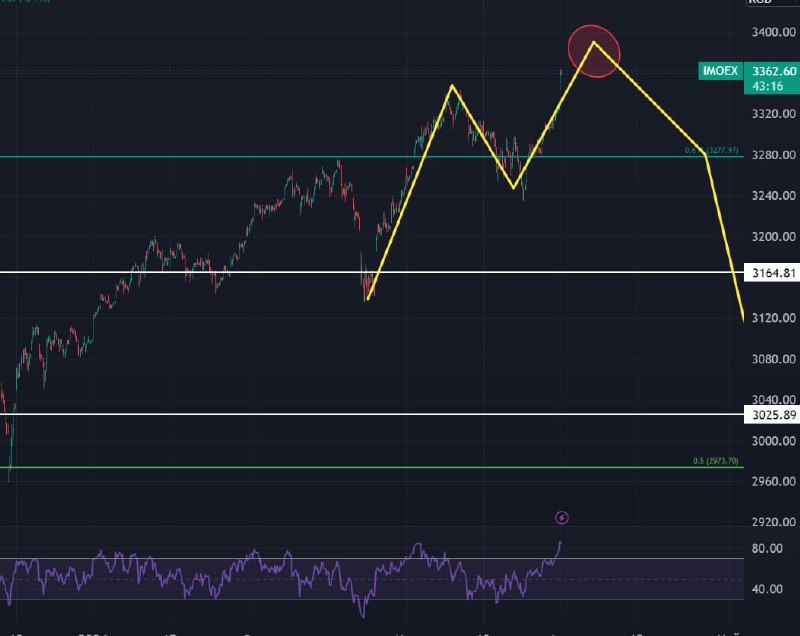Click the 3000.00 price axis label
The width and height of the screenshot is (800, 636).
coord(773,441)
